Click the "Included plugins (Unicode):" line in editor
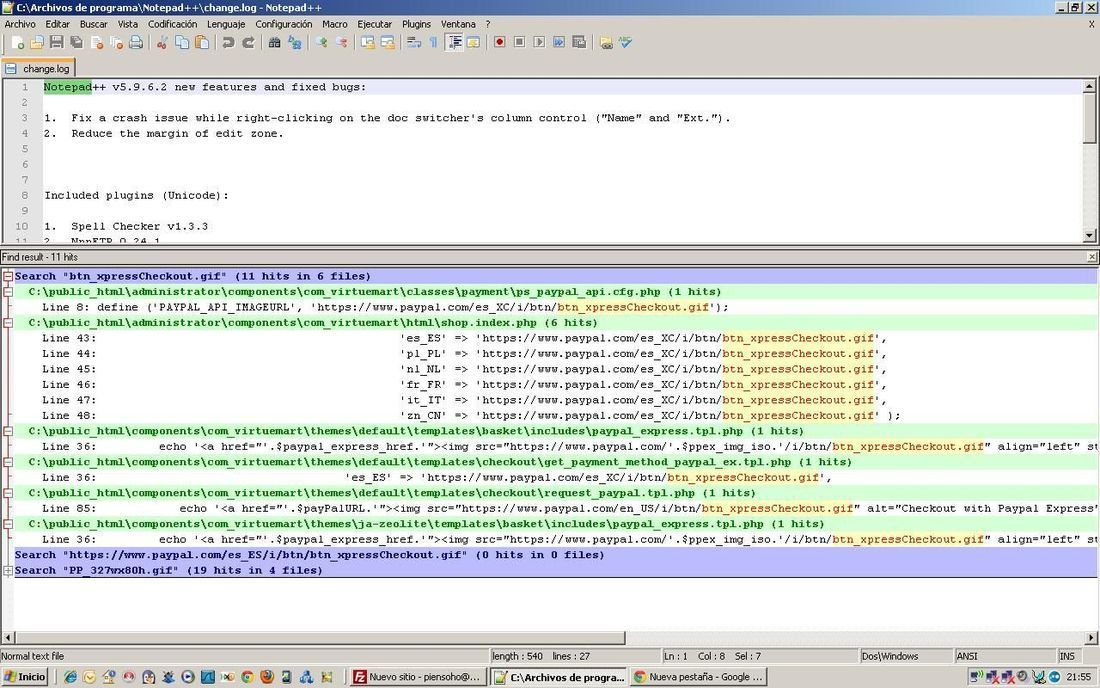 click(137, 196)
